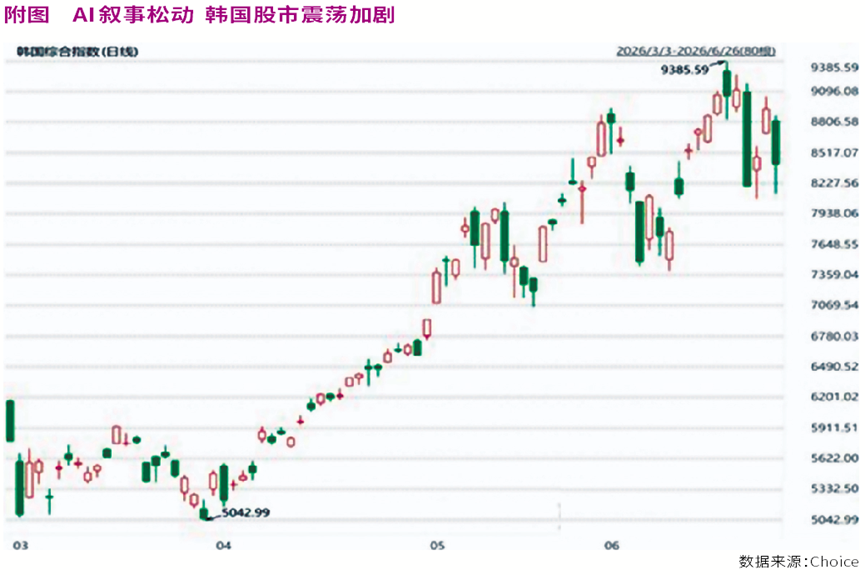Image resolution: width=865 pixels, height=575 pixels.
Task: Click the 9385.59 peak price annotation
Action: point(684,70)
